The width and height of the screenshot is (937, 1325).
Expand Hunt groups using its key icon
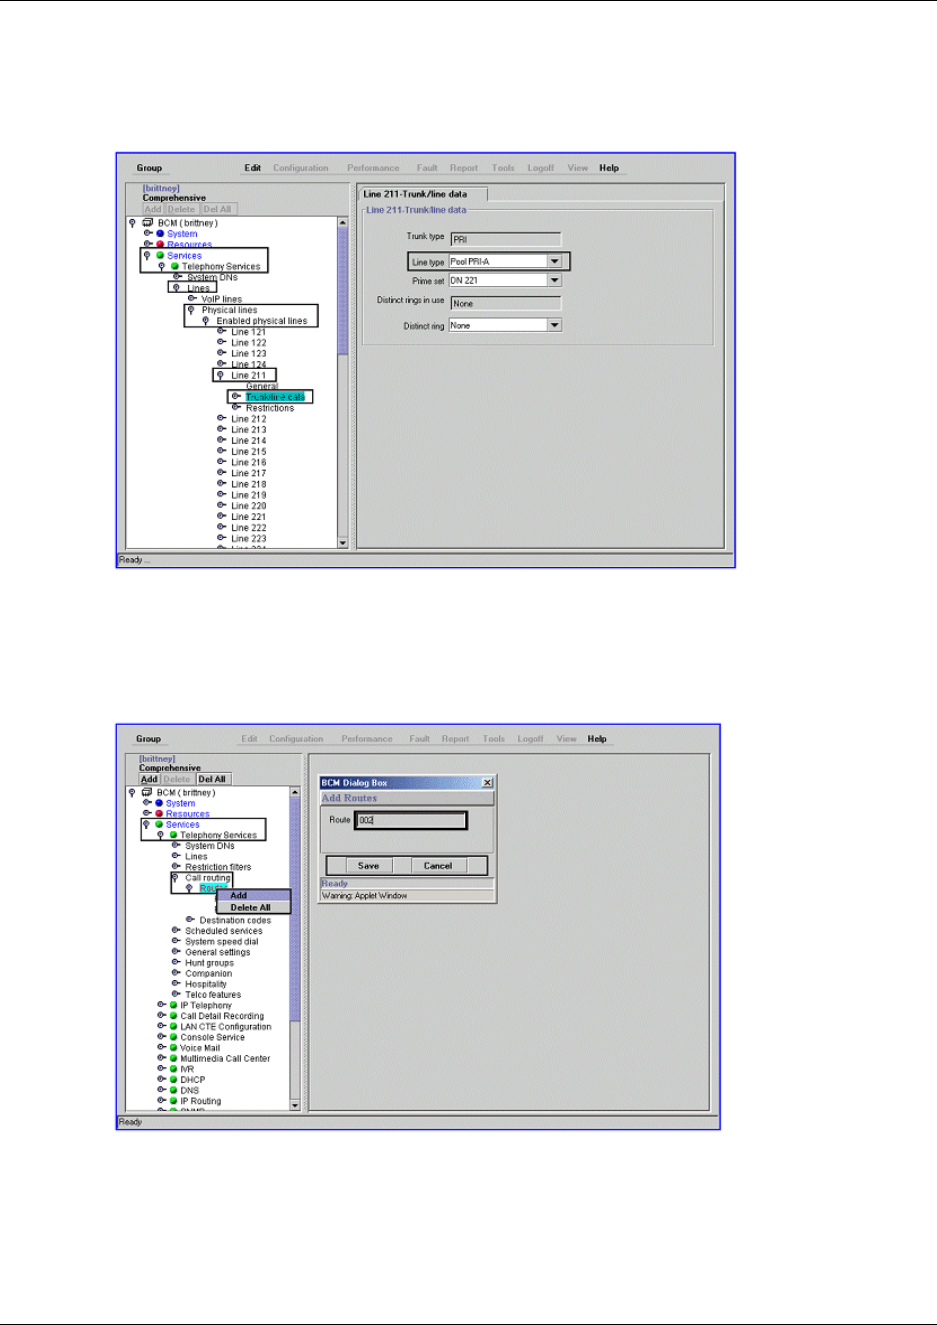176,962
